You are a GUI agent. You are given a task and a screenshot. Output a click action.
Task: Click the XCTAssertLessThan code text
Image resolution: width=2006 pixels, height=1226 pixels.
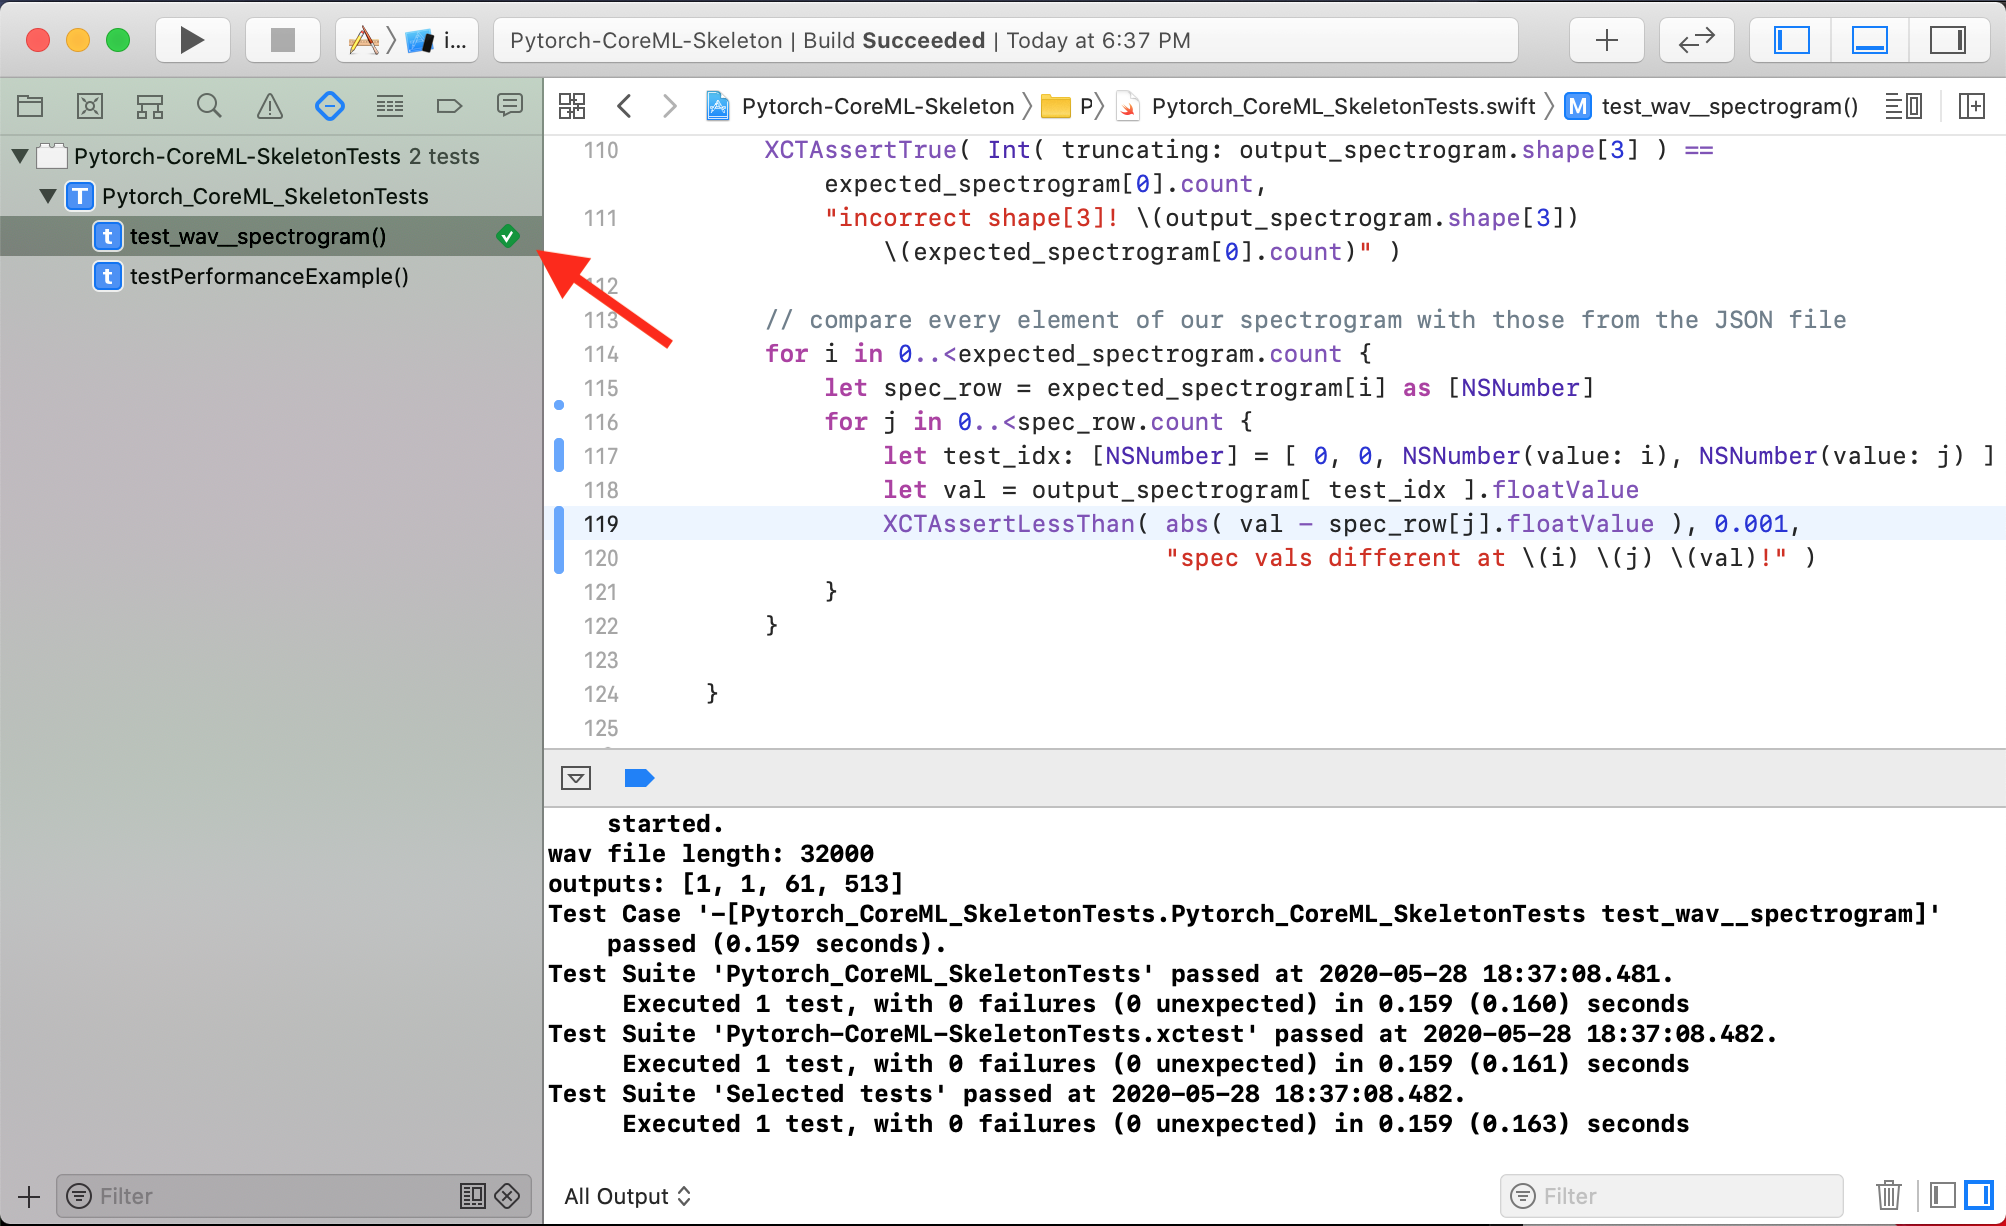click(1008, 524)
